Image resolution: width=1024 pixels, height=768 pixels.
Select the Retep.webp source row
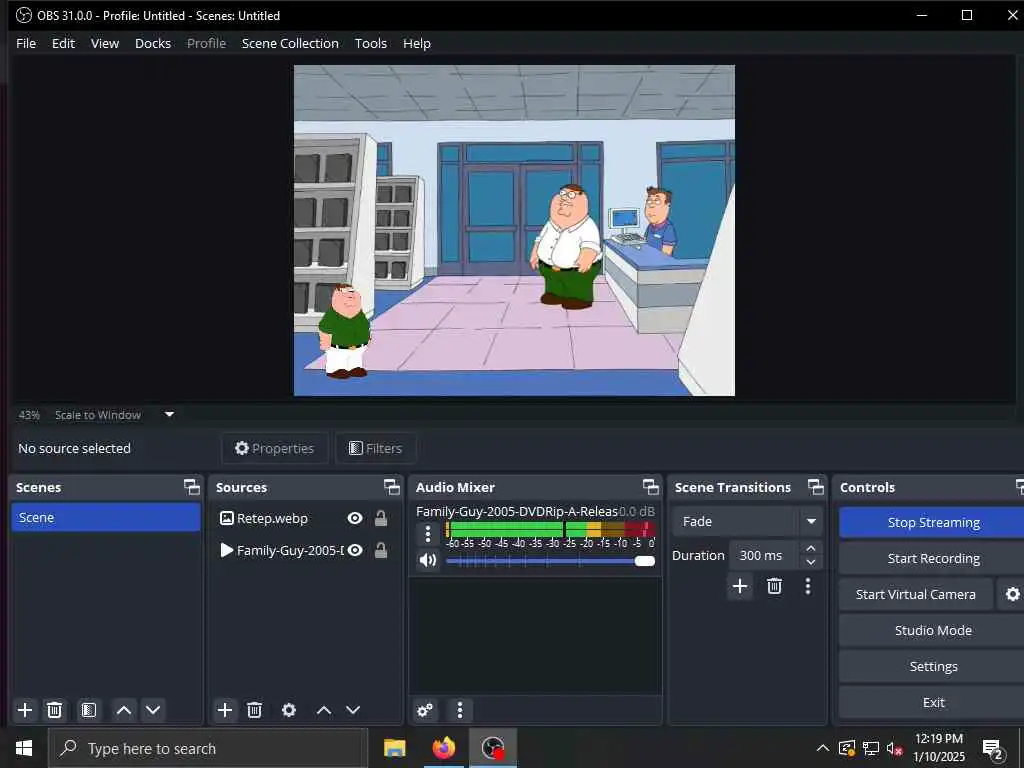point(305,518)
